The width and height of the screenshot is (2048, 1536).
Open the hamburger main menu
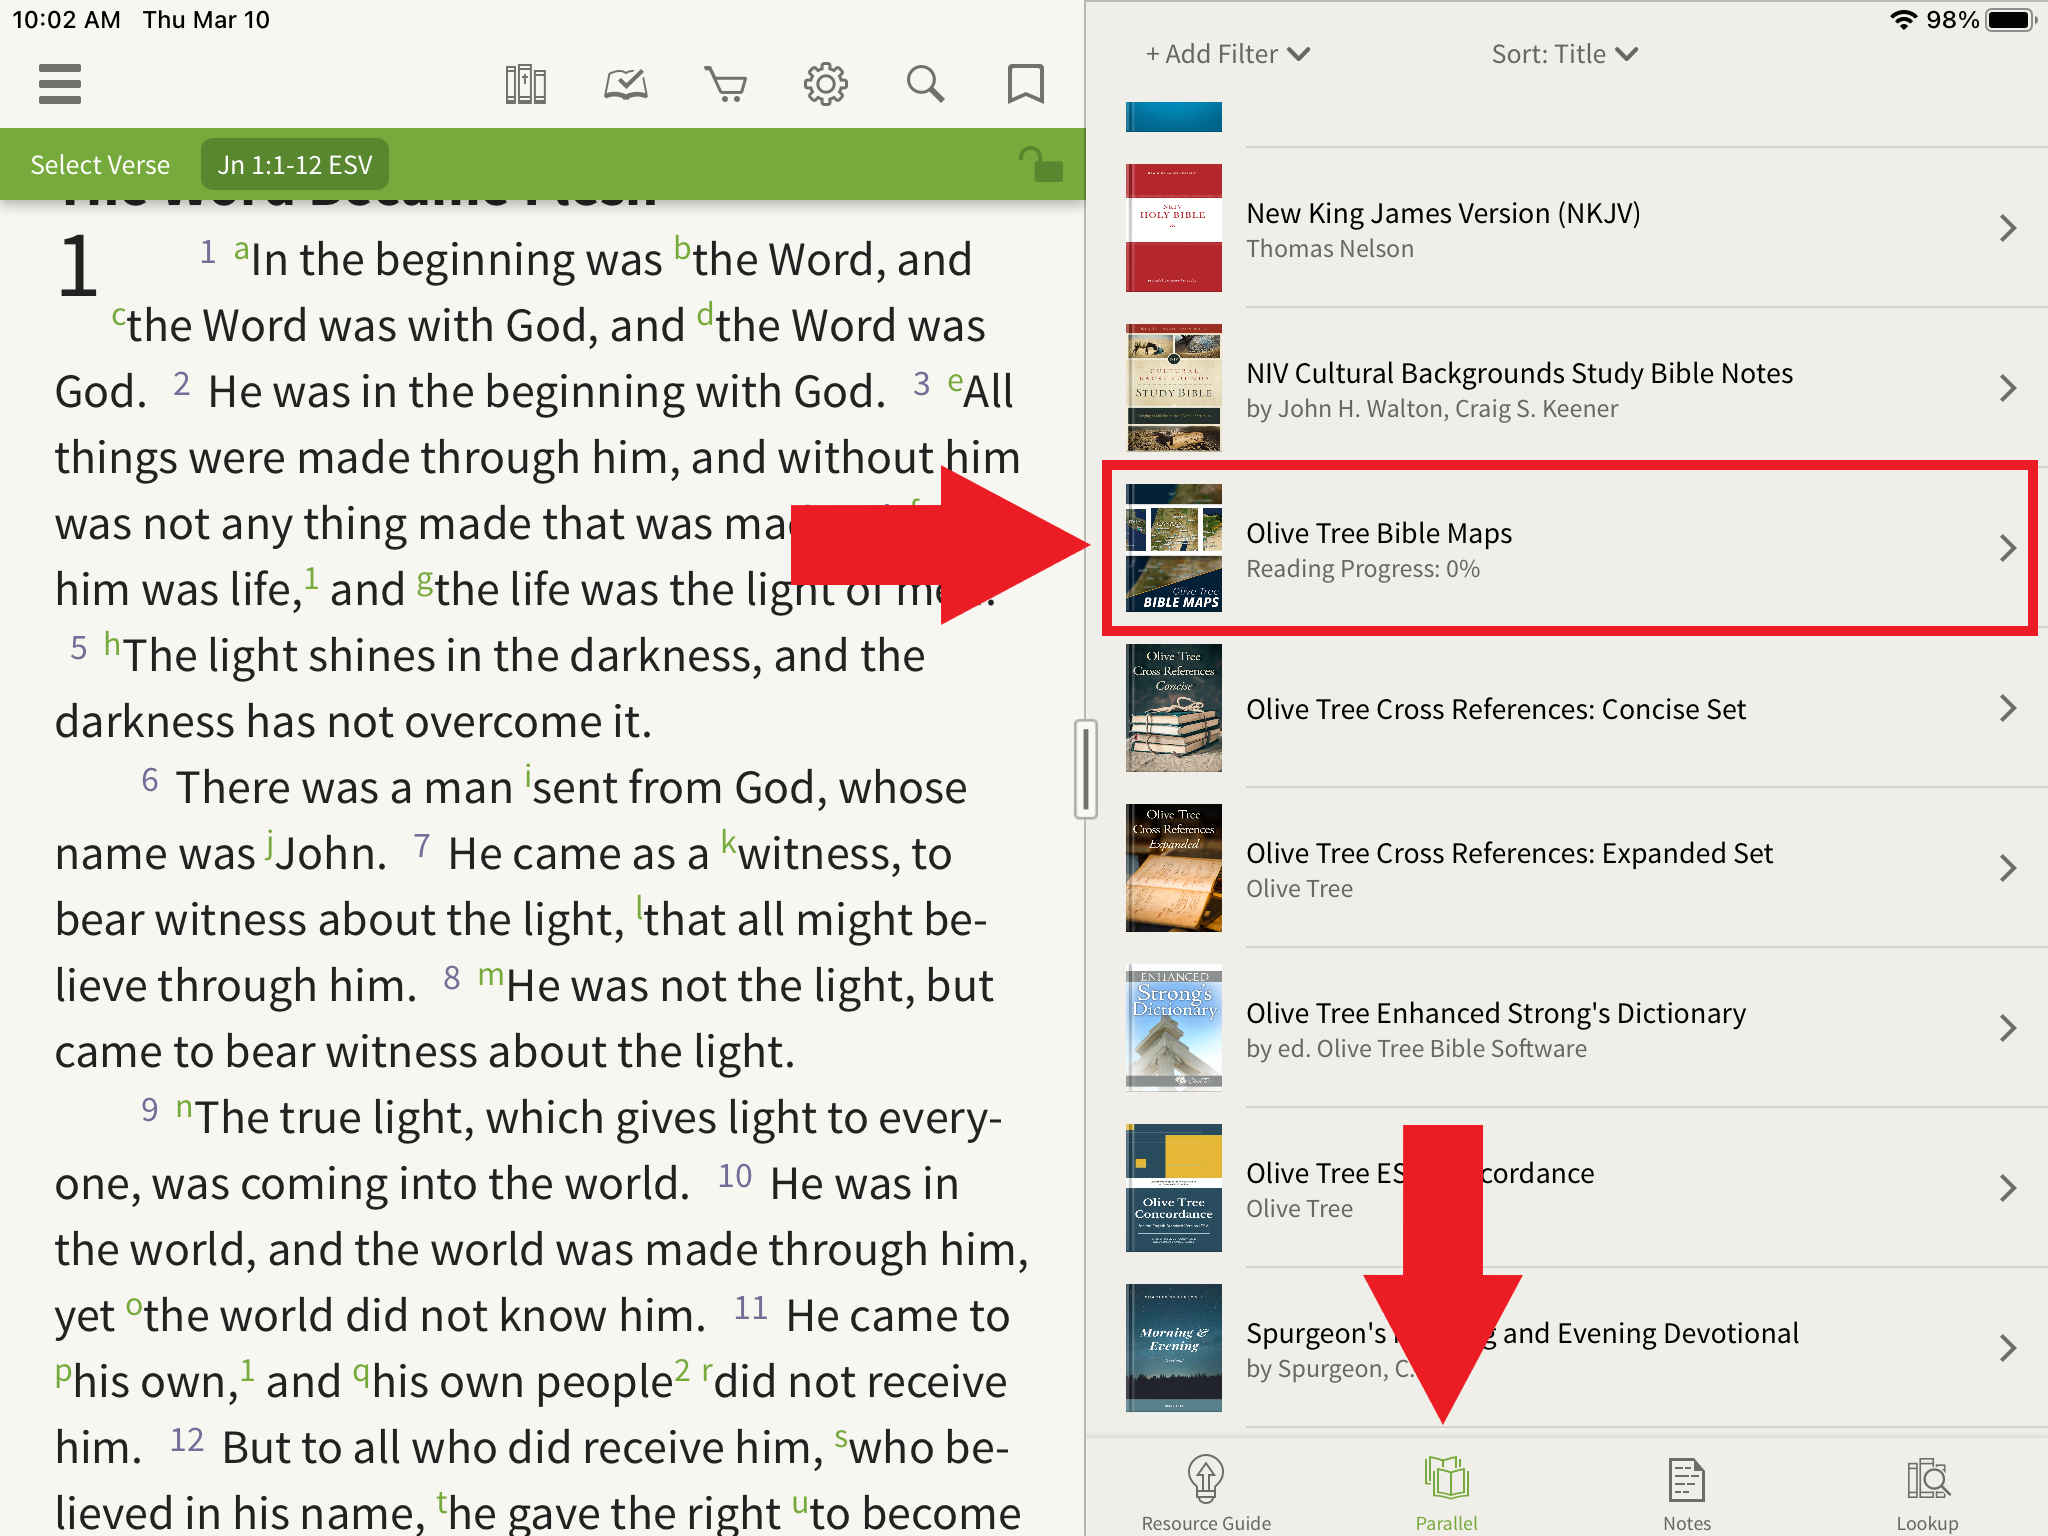(59, 84)
